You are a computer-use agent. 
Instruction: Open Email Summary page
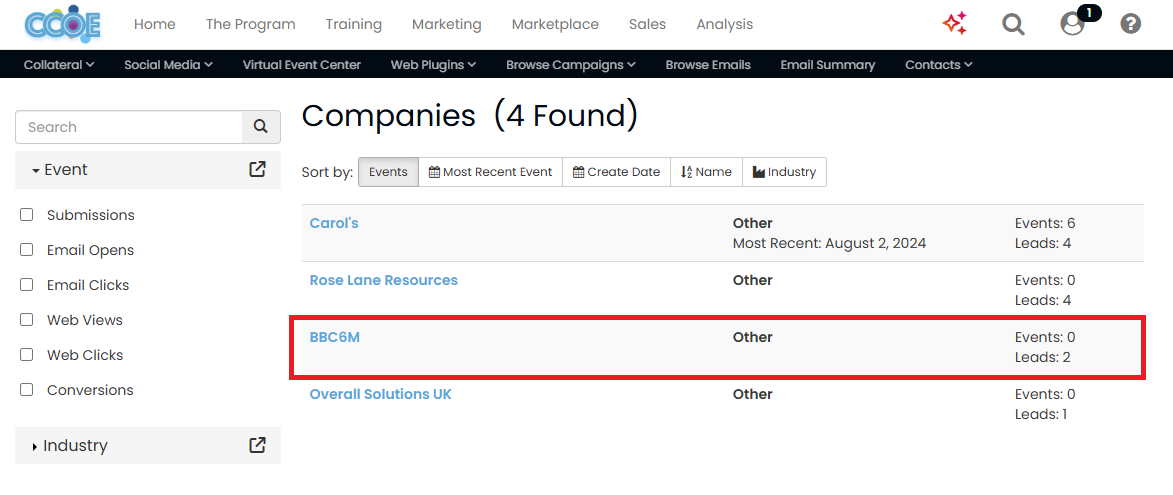827,65
